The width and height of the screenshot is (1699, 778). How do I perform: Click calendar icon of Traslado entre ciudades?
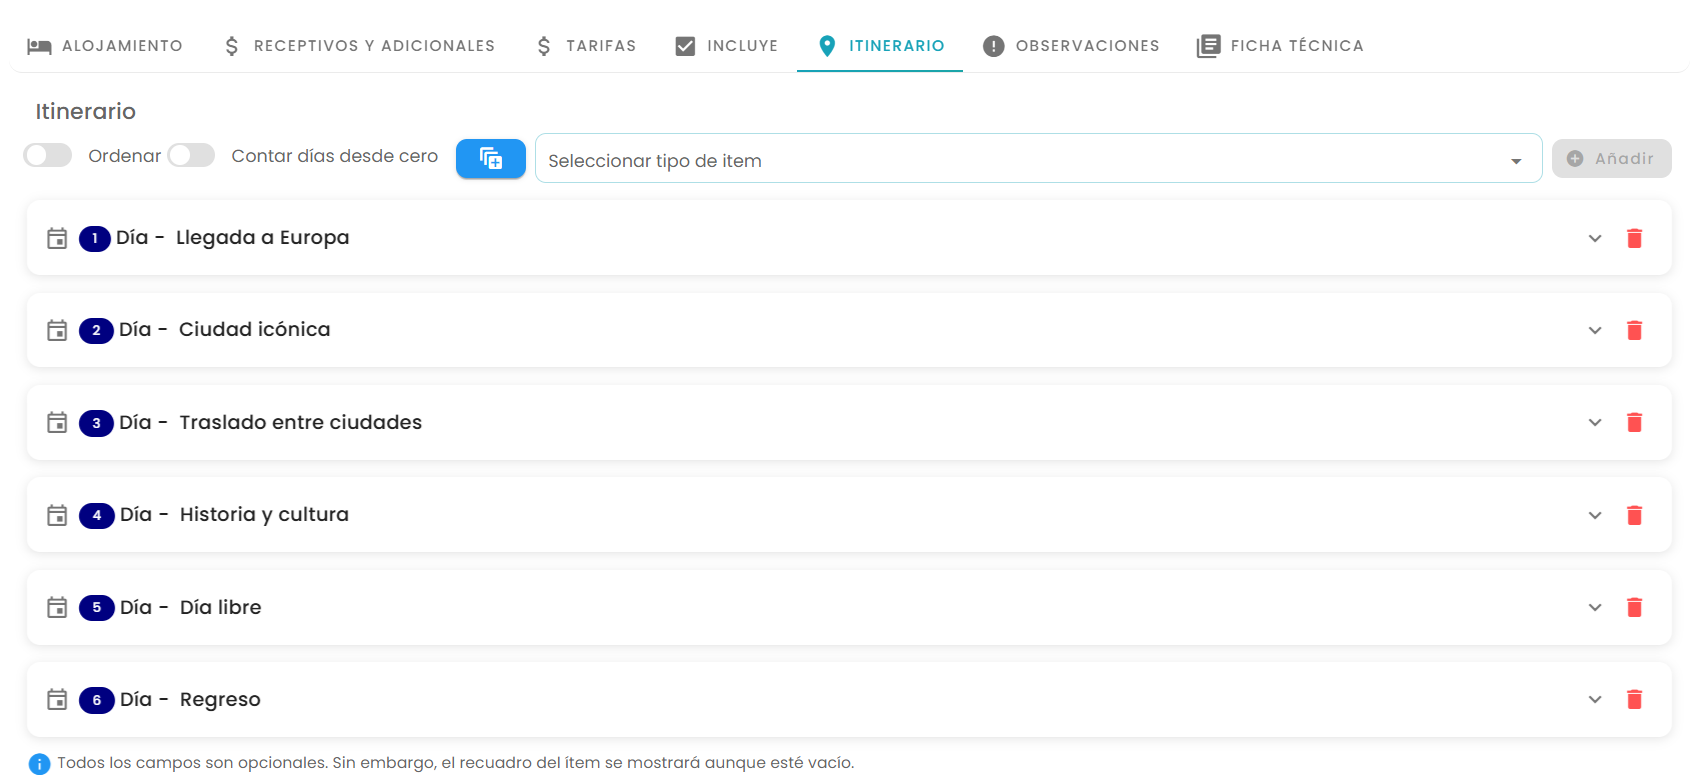[x=57, y=422]
